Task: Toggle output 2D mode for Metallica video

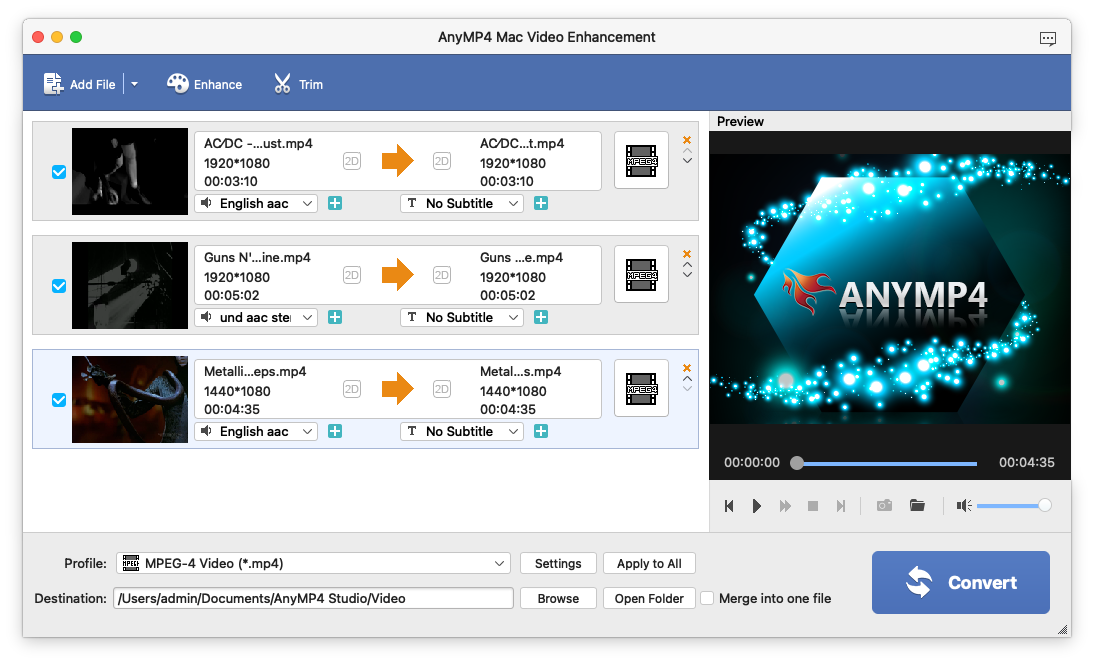Action: [442, 388]
